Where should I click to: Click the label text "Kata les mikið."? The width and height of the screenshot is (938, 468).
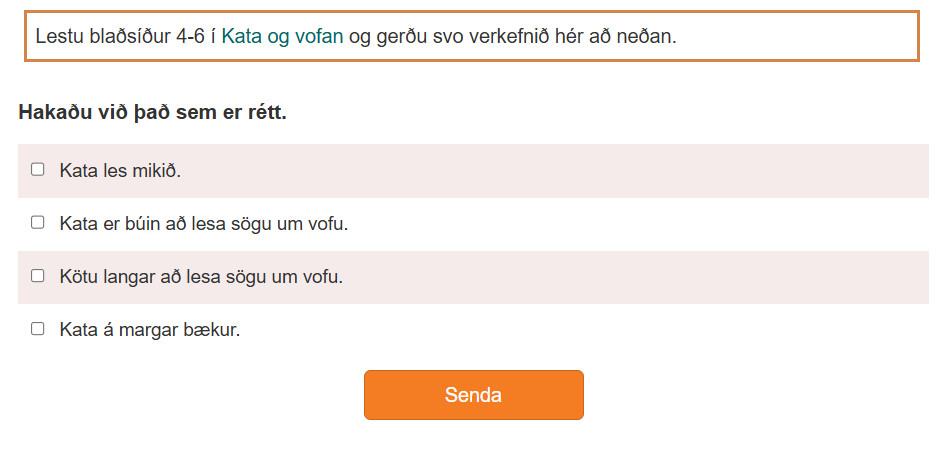[x=120, y=171]
